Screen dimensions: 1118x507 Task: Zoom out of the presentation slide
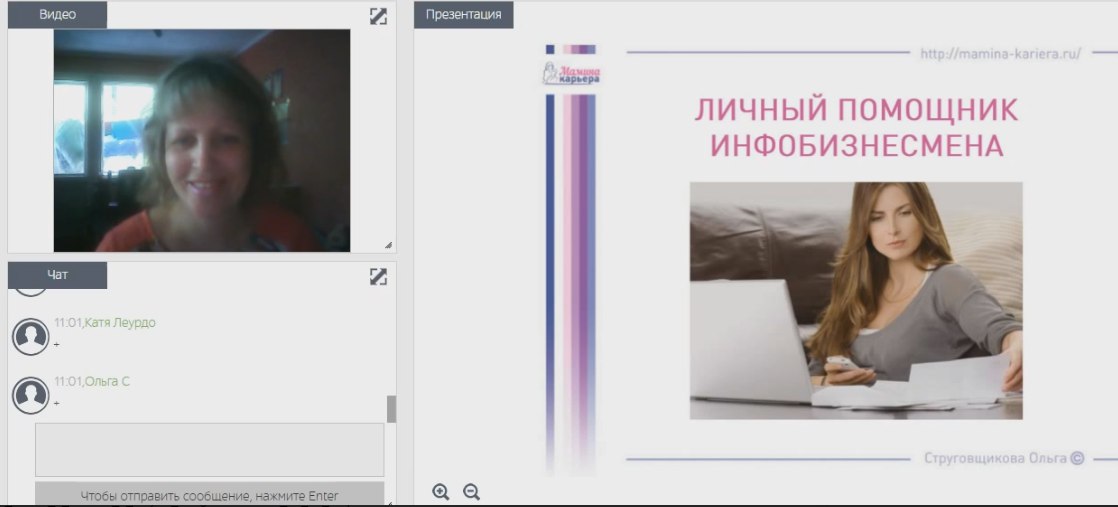[x=472, y=492]
